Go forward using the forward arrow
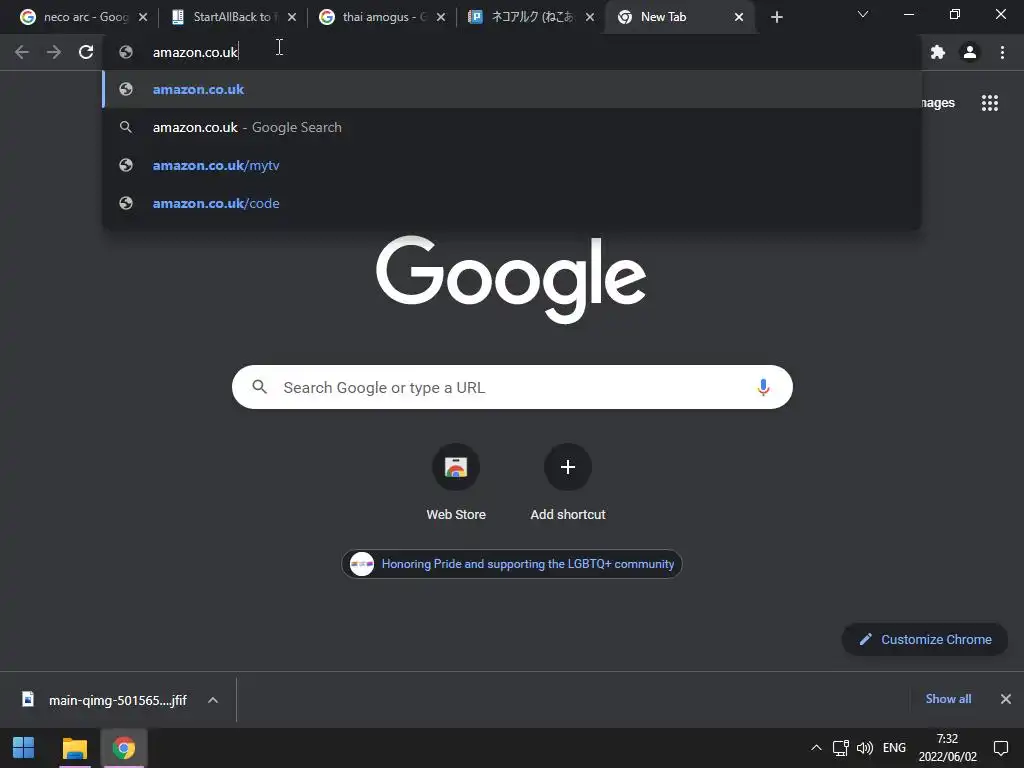 [x=54, y=52]
